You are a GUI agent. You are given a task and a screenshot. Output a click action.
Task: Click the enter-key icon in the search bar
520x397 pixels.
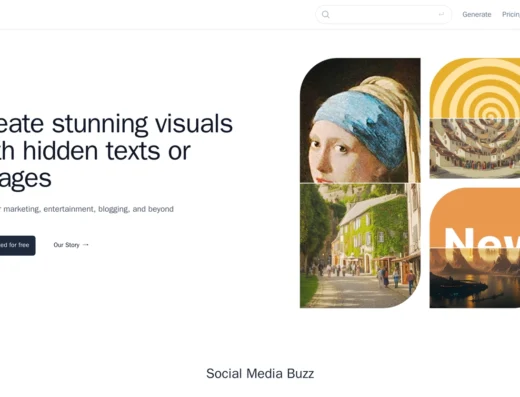(x=441, y=14)
